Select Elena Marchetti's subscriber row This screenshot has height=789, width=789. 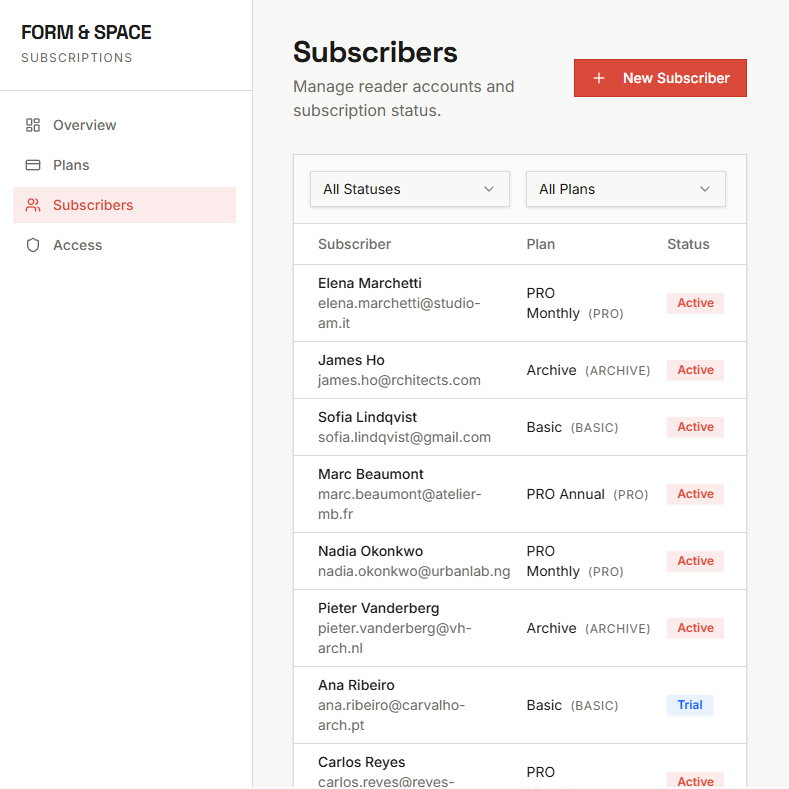coord(370,283)
